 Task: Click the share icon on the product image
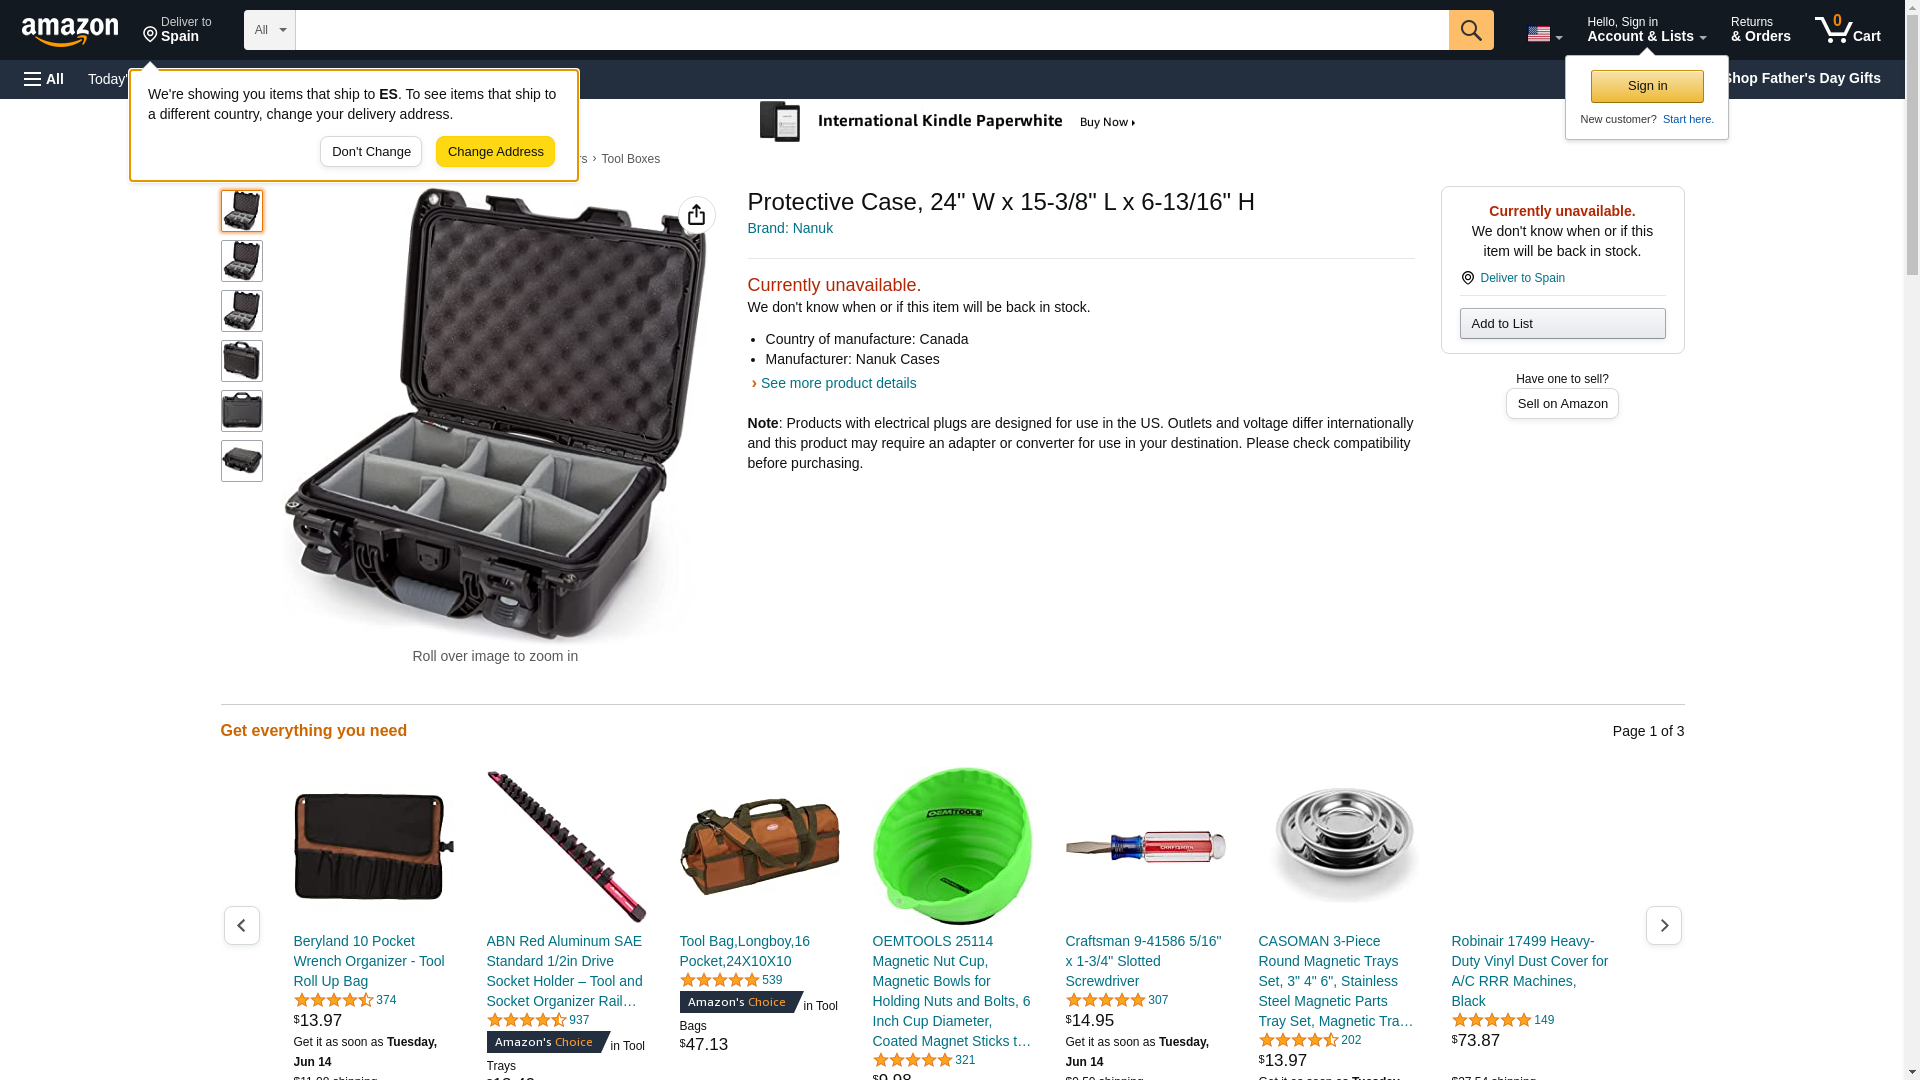pos(696,215)
